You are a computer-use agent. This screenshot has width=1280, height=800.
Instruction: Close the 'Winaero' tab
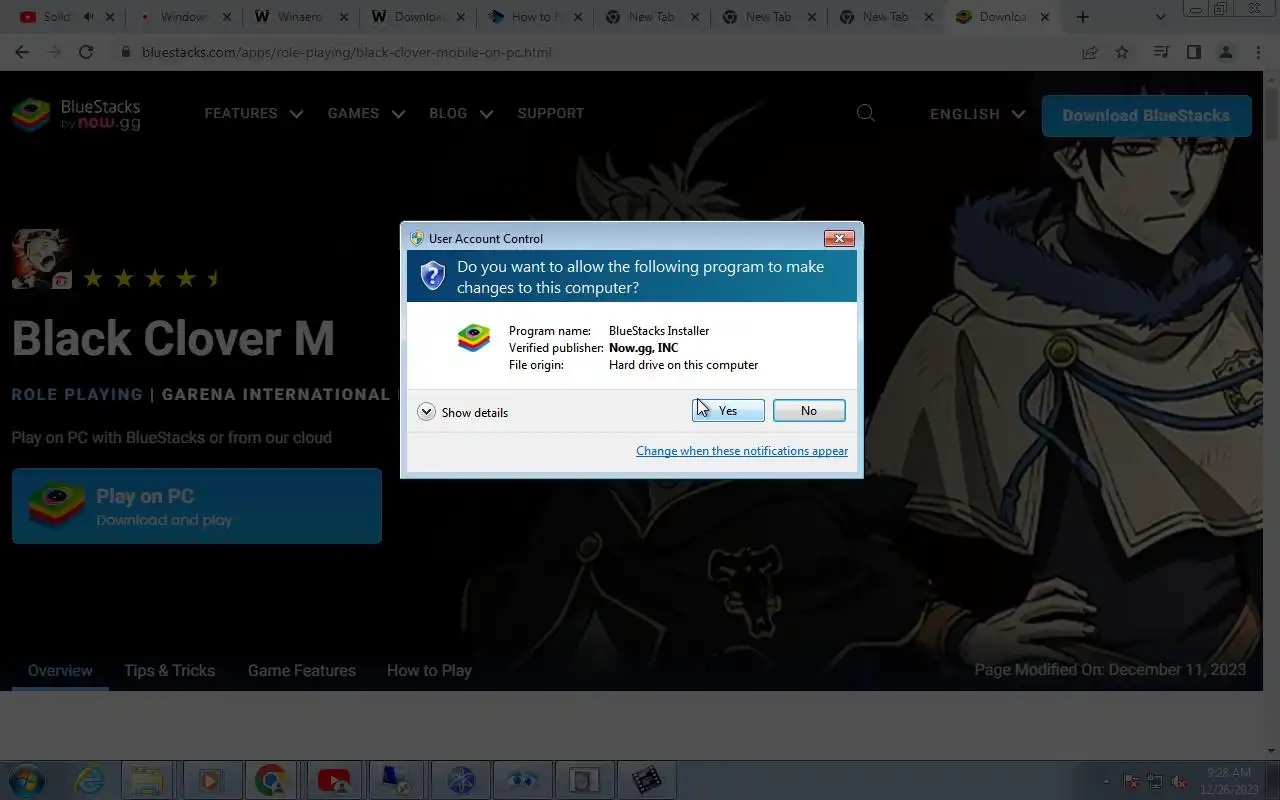[343, 17]
